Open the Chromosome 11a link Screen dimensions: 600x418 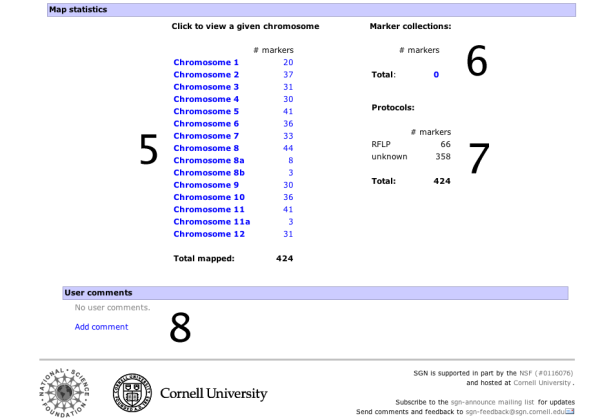click(x=211, y=221)
